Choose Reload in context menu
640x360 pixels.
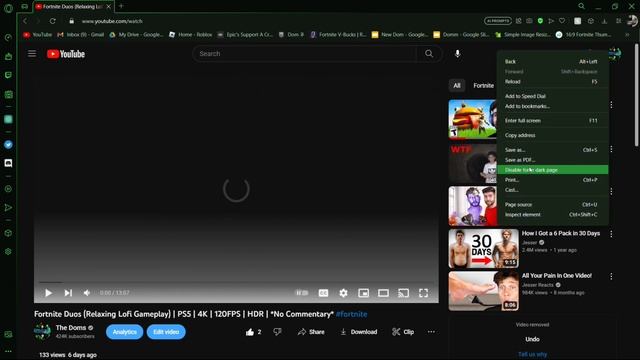point(553,82)
